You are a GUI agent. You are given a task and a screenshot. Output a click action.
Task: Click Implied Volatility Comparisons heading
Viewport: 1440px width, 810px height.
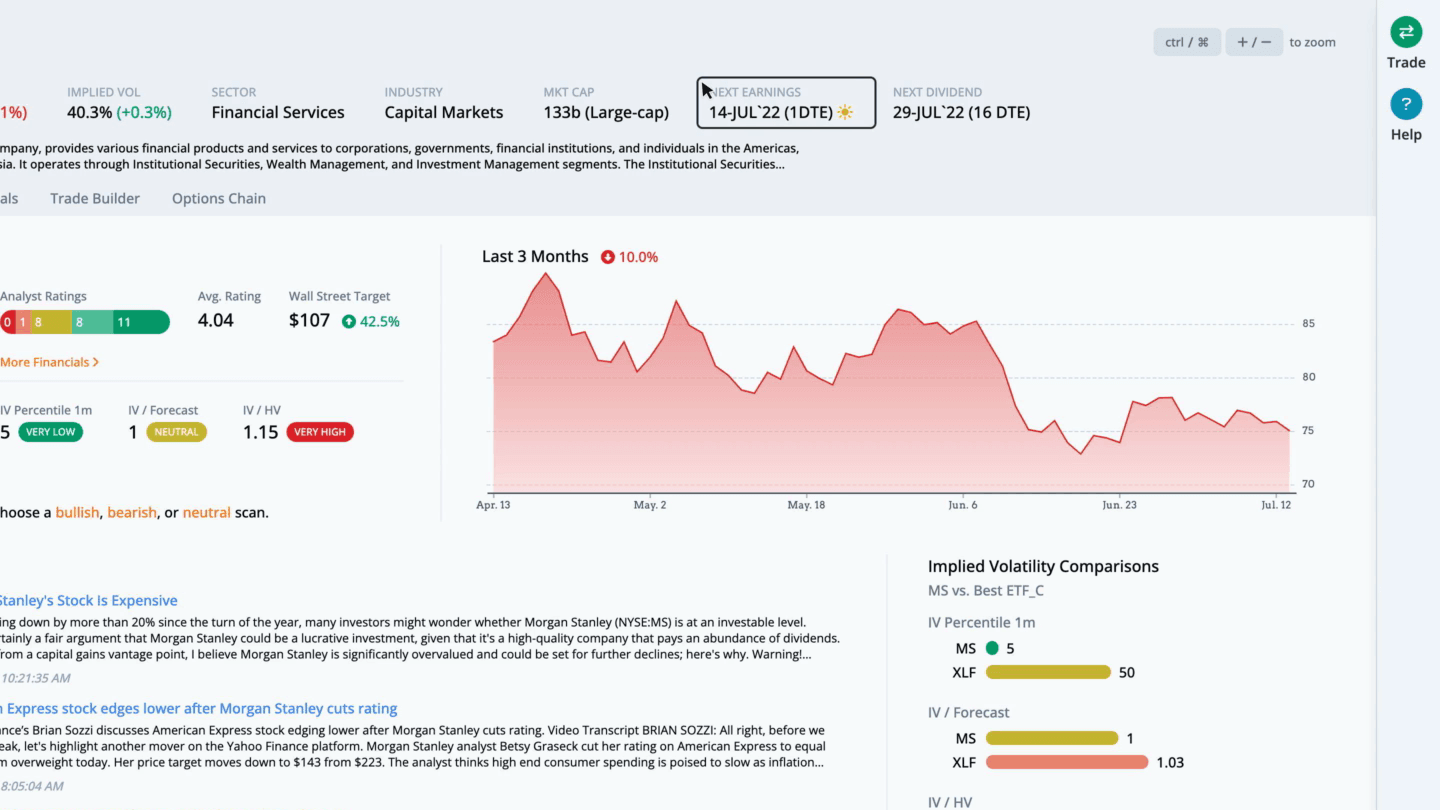pos(1043,566)
